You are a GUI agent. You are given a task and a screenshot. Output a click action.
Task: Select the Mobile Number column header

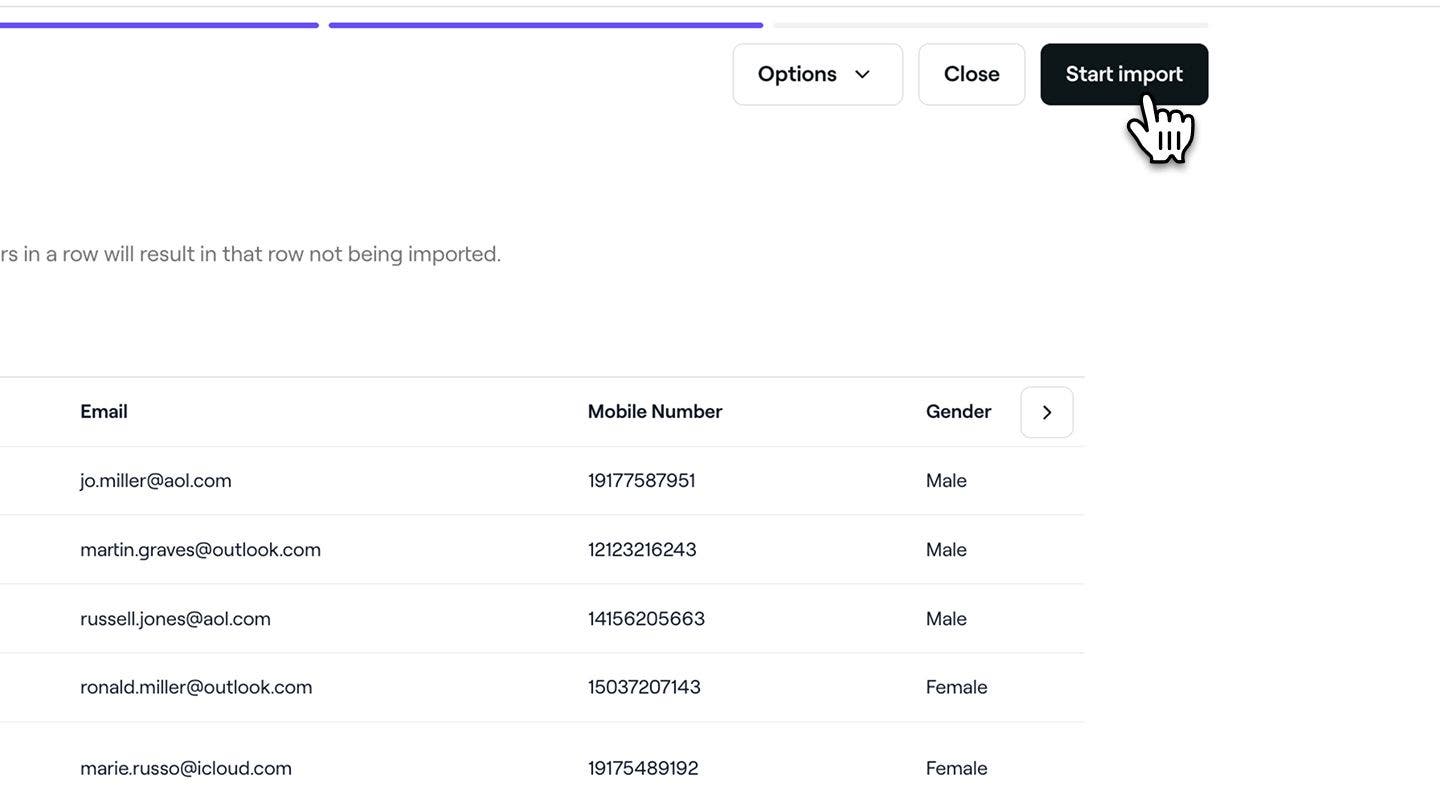(655, 412)
